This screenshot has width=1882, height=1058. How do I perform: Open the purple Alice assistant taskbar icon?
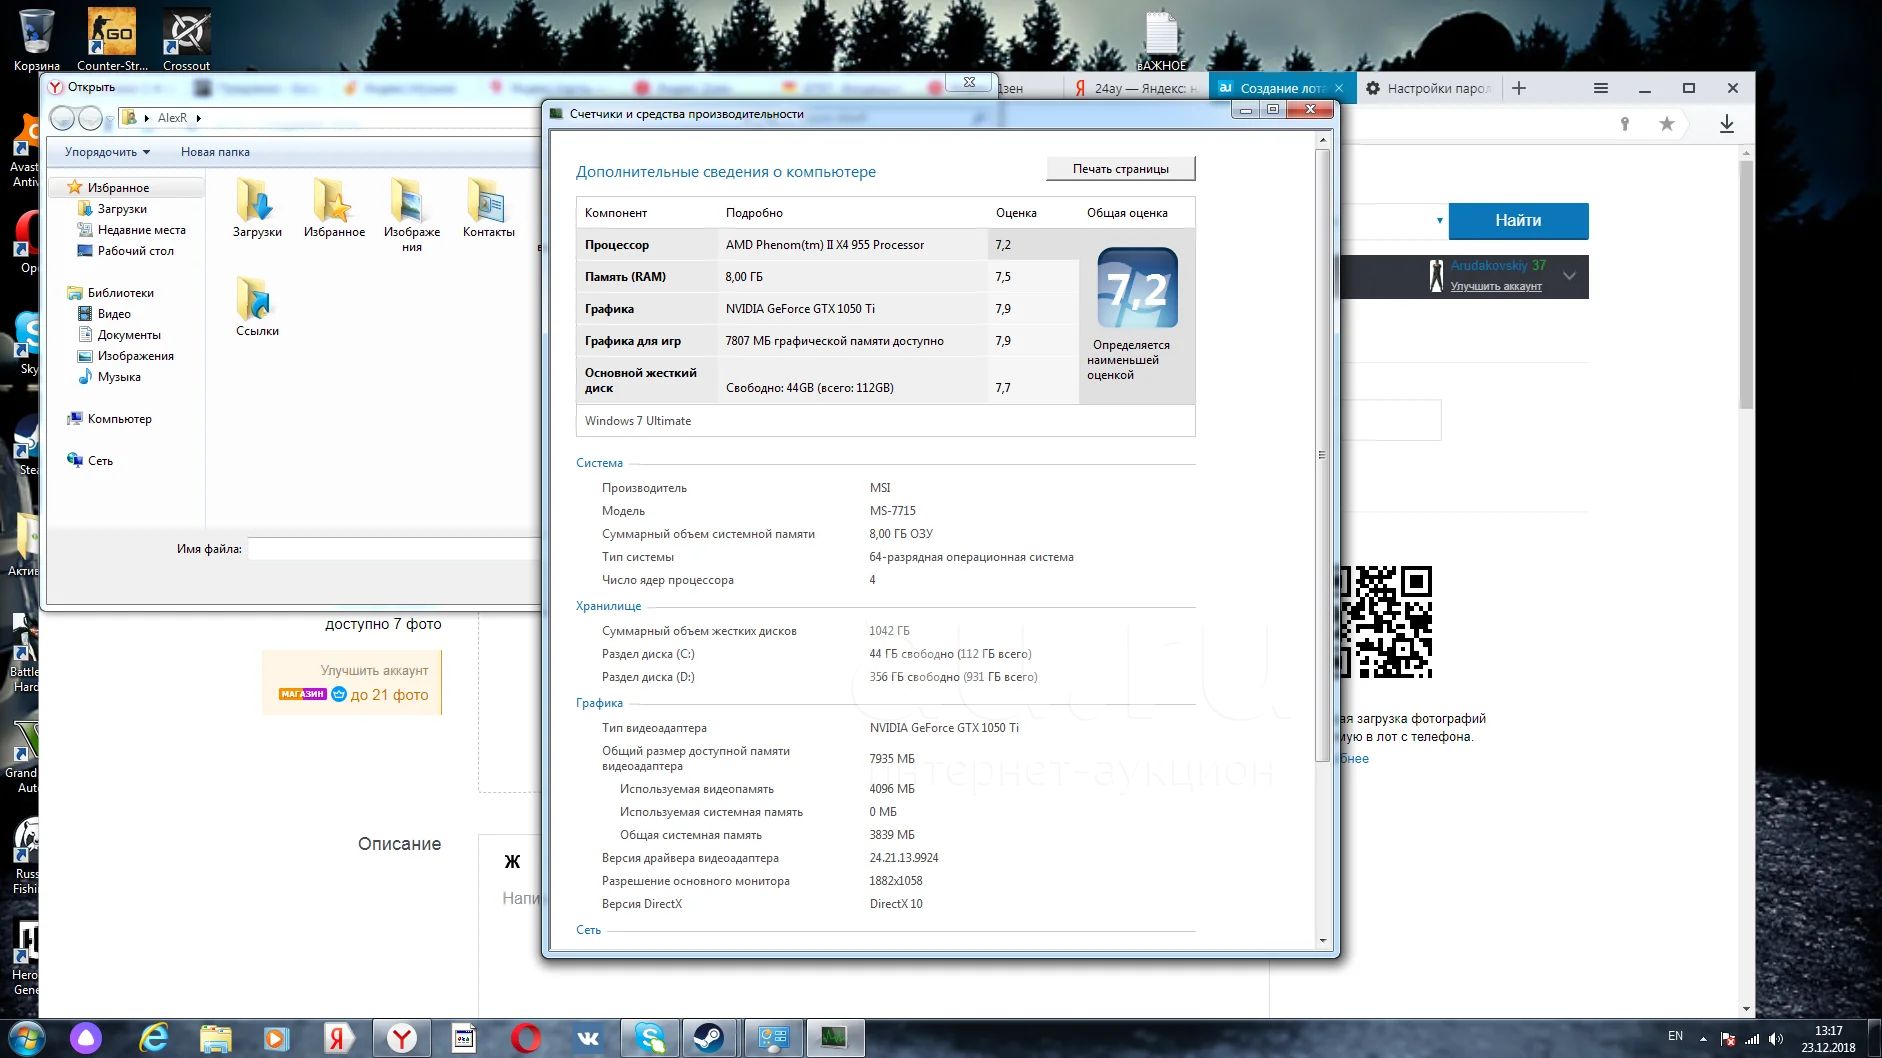coord(86,1039)
